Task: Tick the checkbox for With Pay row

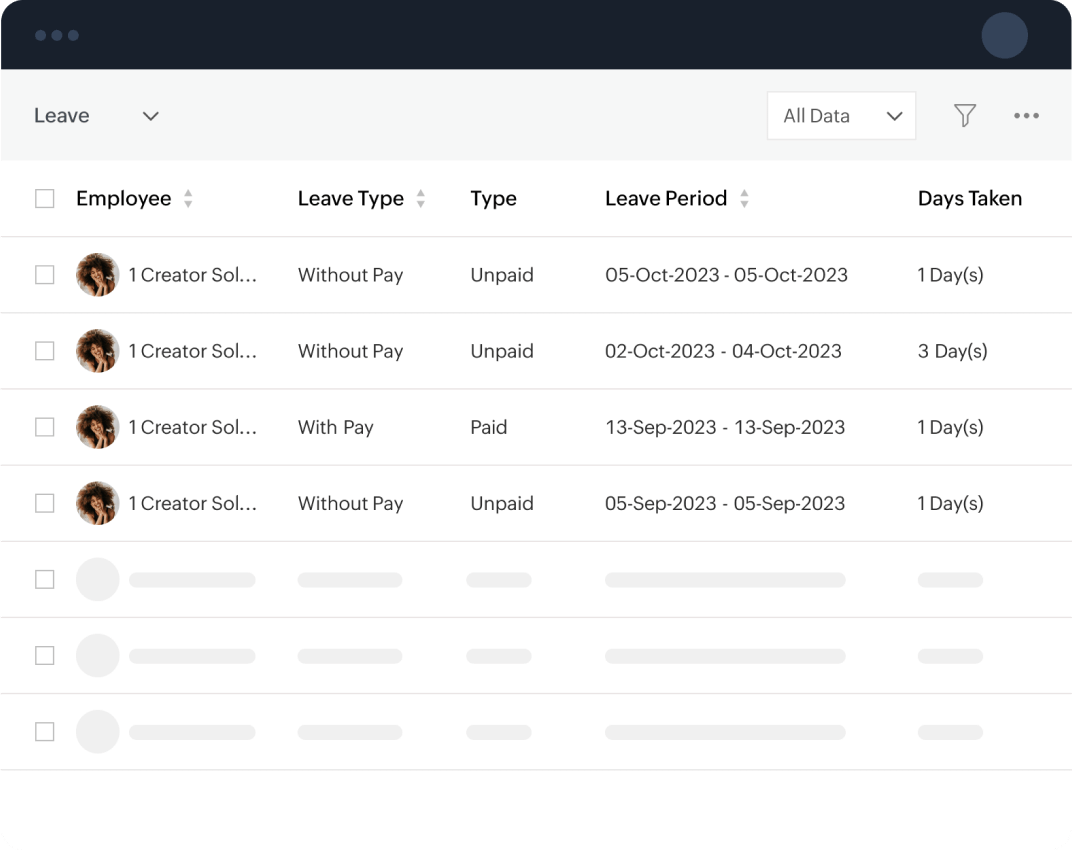Action: tap(45, 427)
